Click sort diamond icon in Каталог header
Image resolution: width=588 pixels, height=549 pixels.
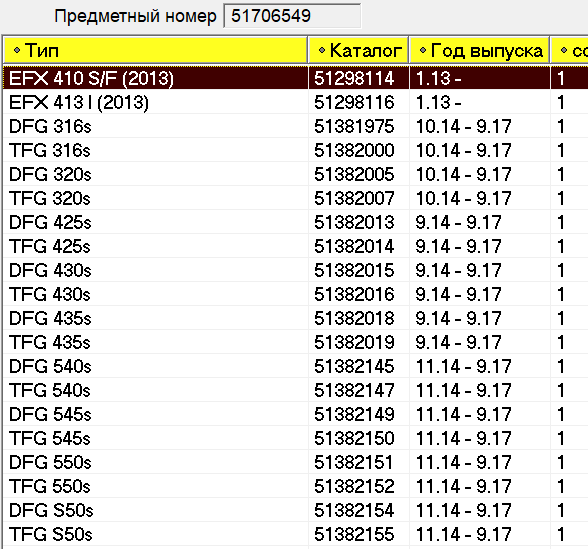tap(321, 50)
